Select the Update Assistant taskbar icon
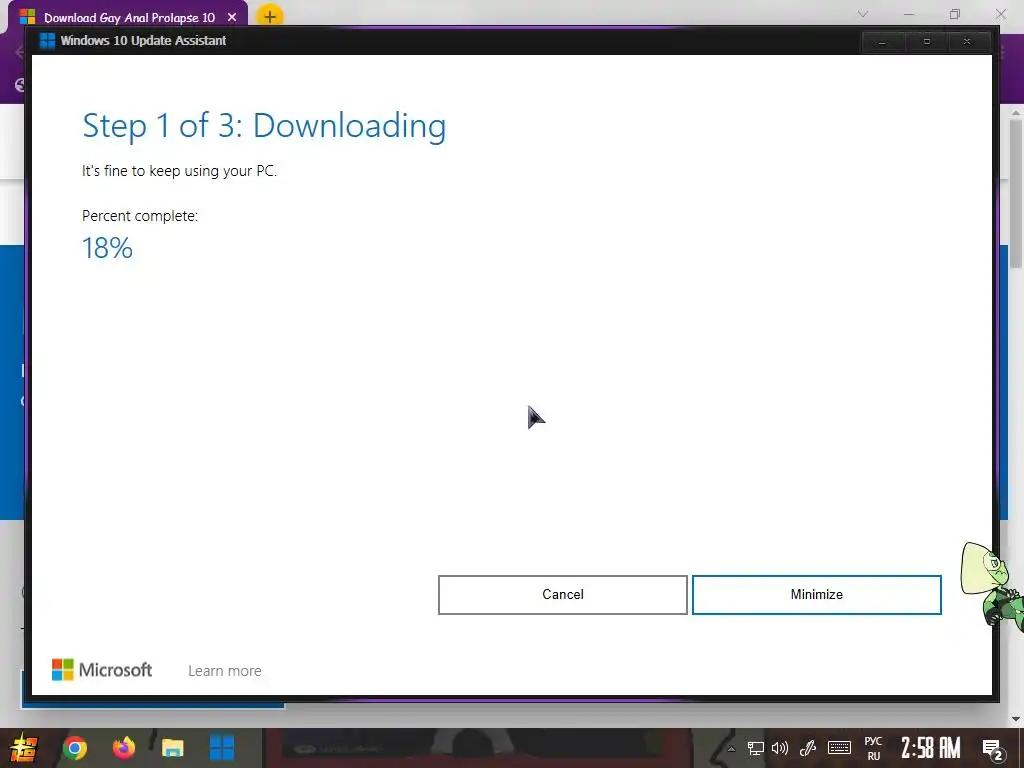The width and height of the screenshot is (1024, 768). pos(222,748)
